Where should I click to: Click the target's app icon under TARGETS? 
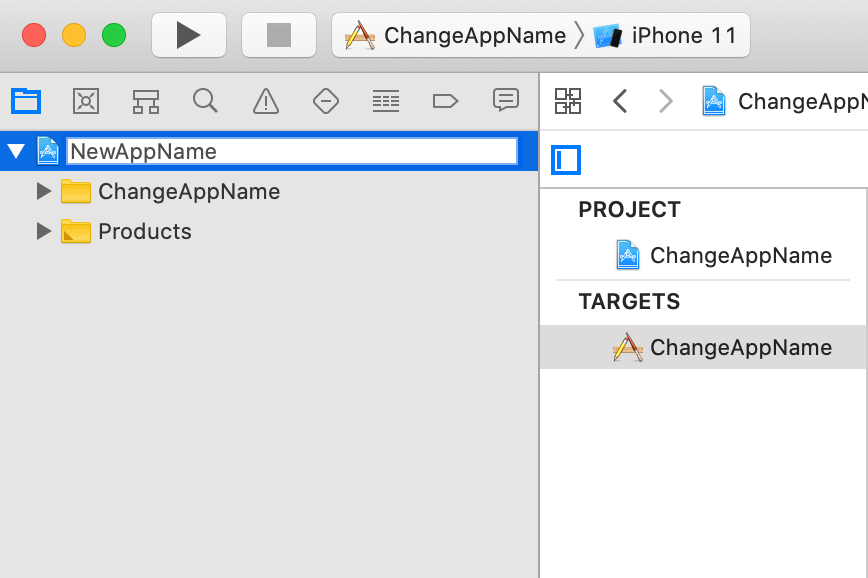(628, 347)
